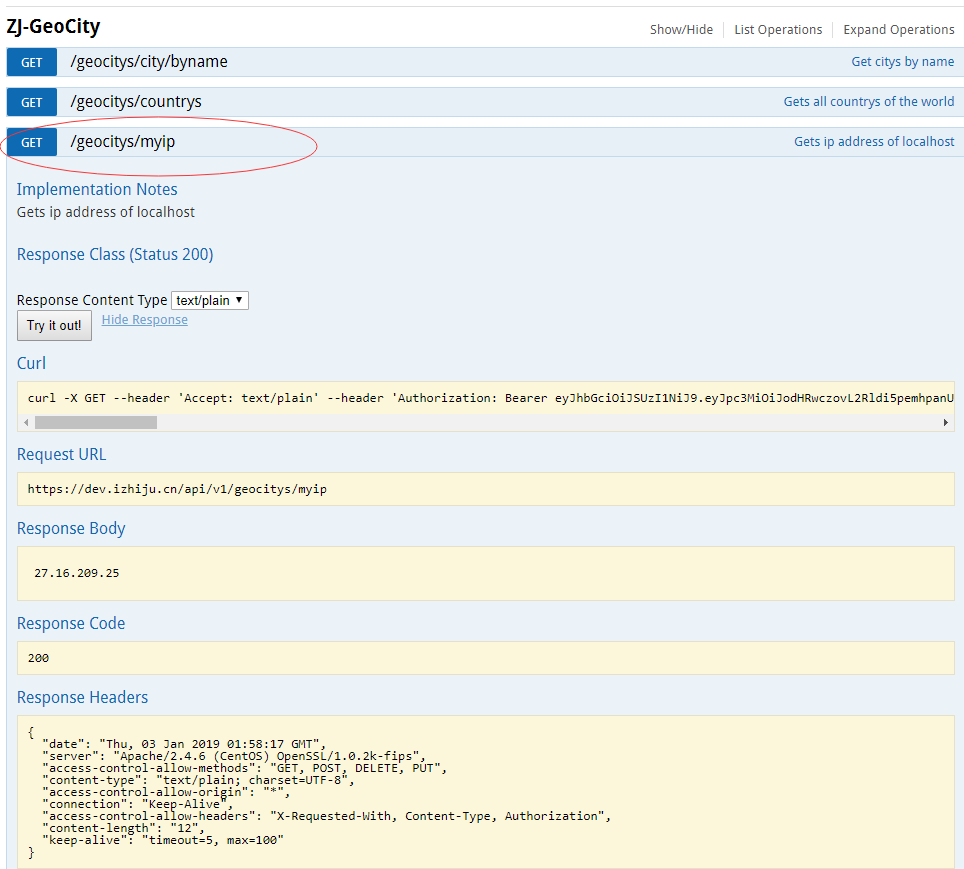Expand the /geocitys/city/byname operation
The height and width of the screenshot is (869, 964).
click(149, 62)
